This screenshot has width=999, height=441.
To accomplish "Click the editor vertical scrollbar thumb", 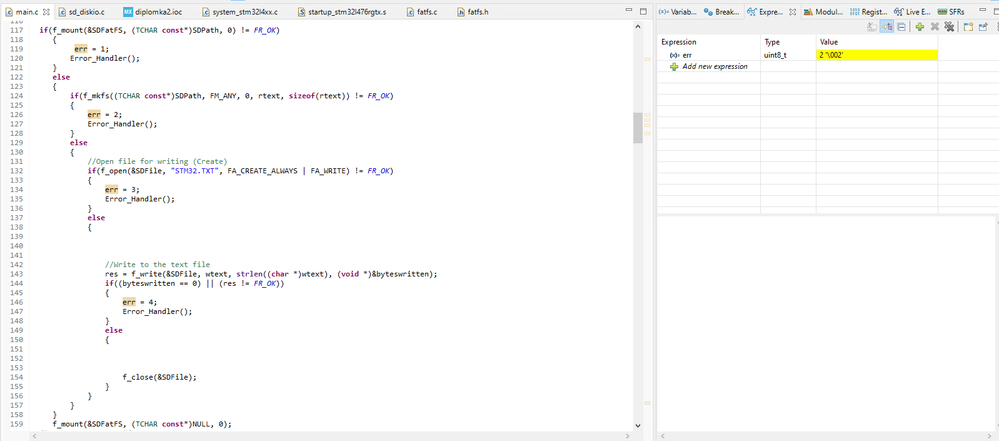I will (638, 127).
